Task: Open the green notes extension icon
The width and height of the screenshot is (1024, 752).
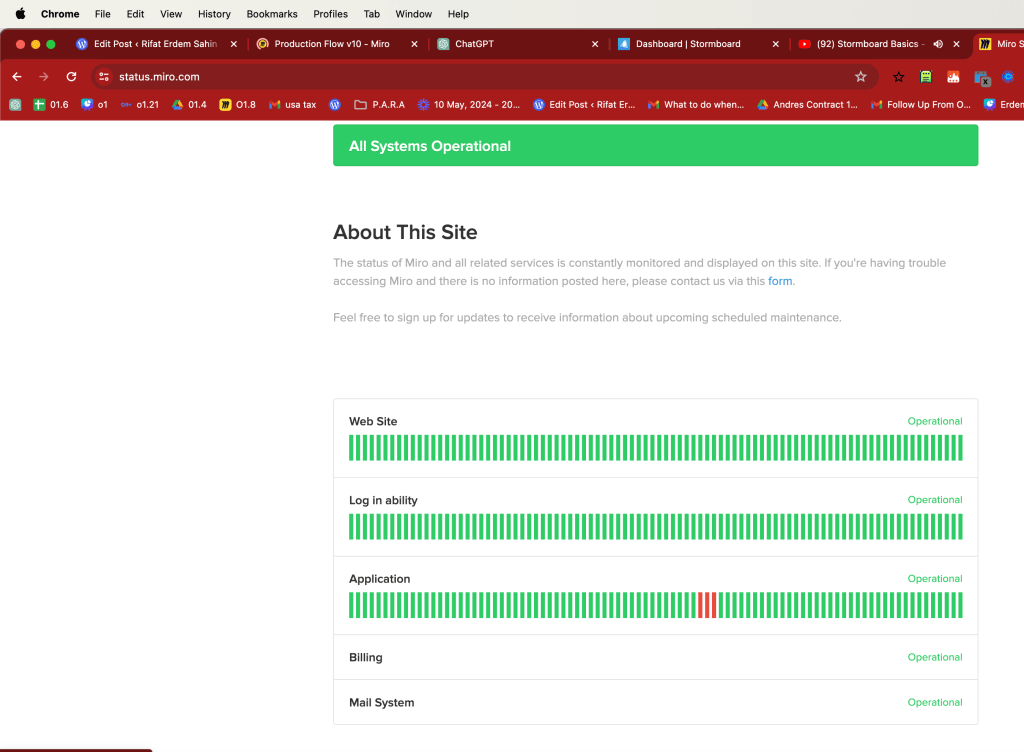Action: pyautogui.click(x=926, y=77)
